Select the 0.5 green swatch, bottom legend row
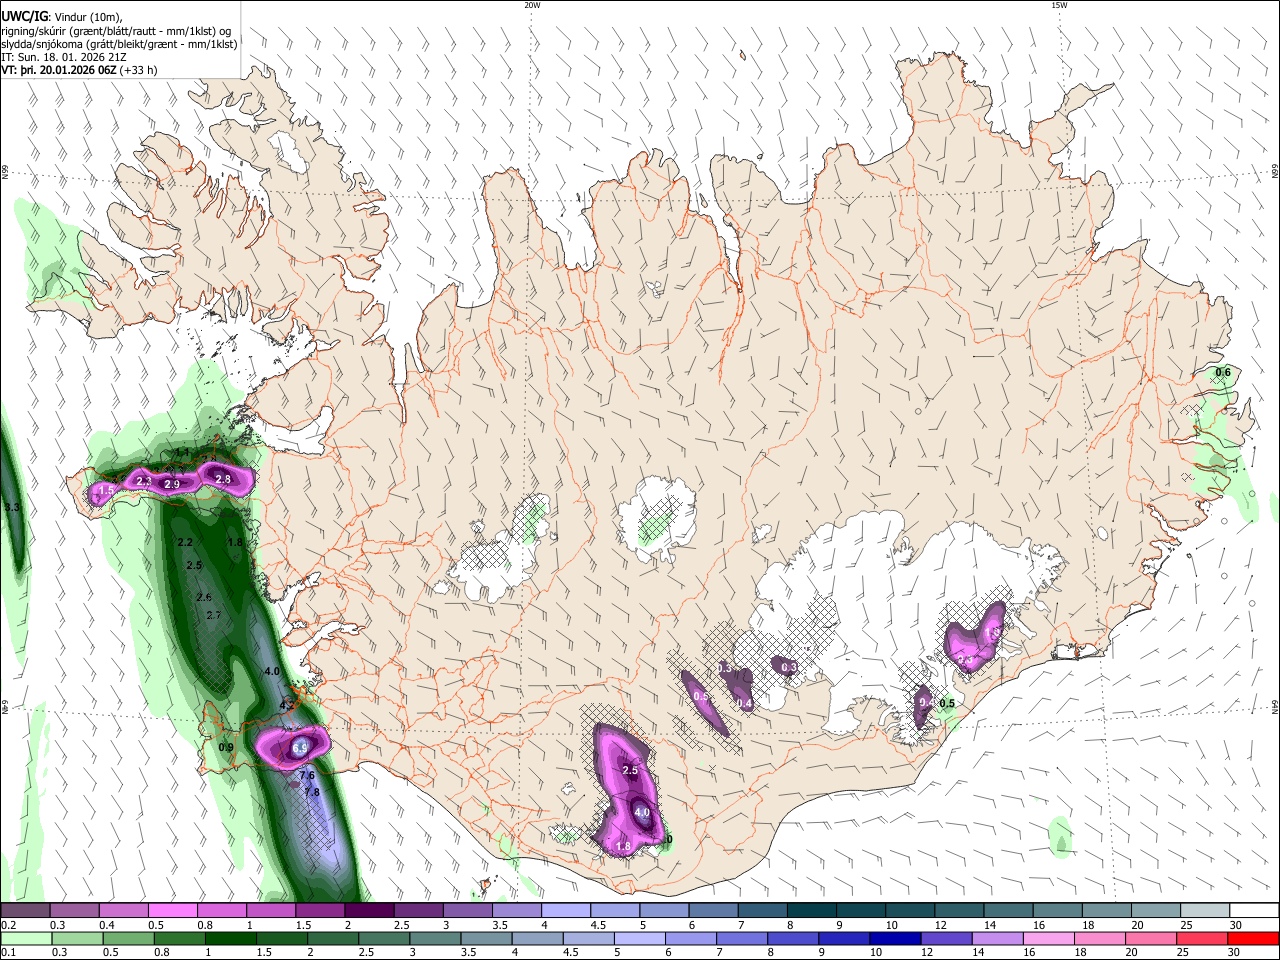The image size is (1280, 960). pos(128,938)
